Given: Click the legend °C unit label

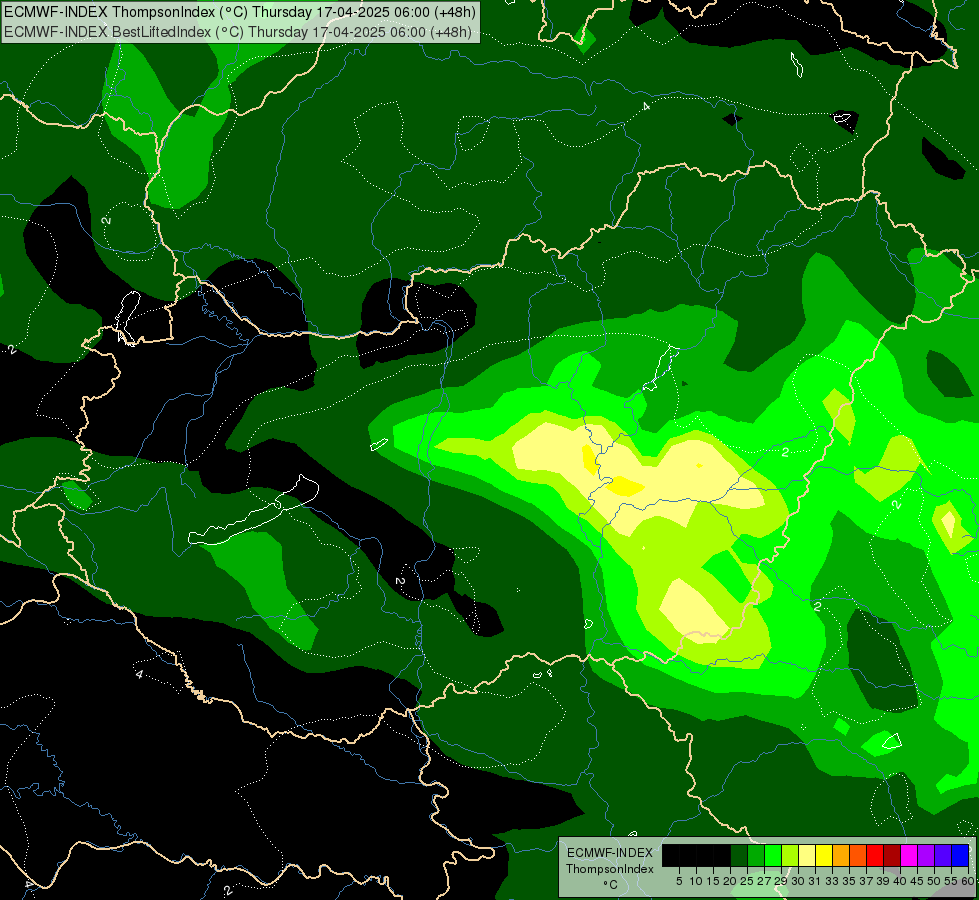Looking at the screenshot, I should (611, 884).
